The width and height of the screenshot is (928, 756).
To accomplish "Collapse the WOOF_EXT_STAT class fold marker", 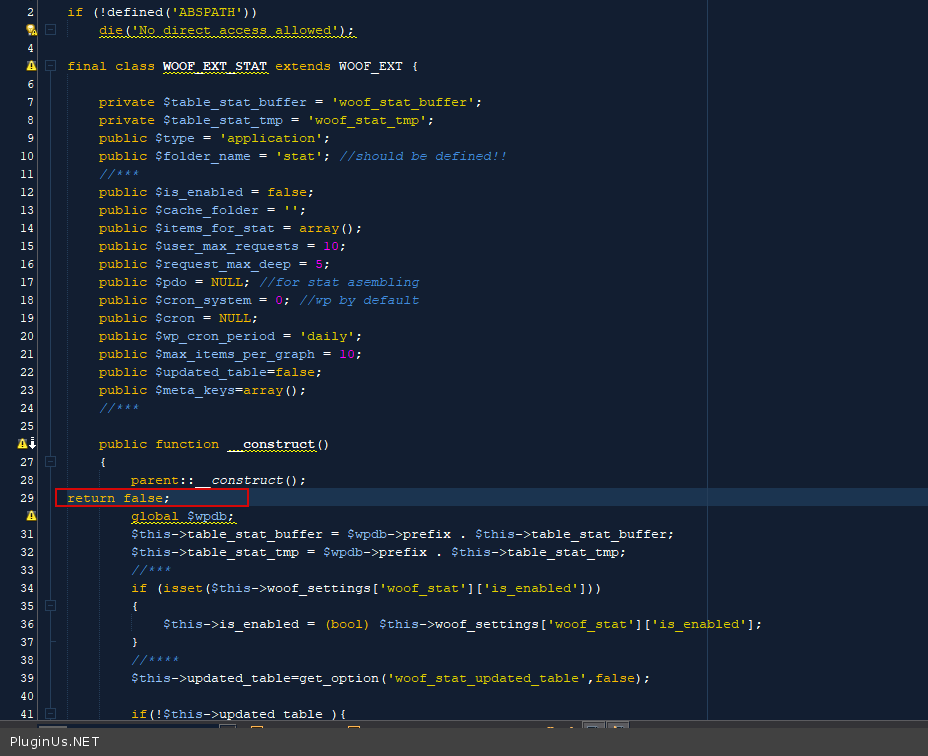I will 50,66.
